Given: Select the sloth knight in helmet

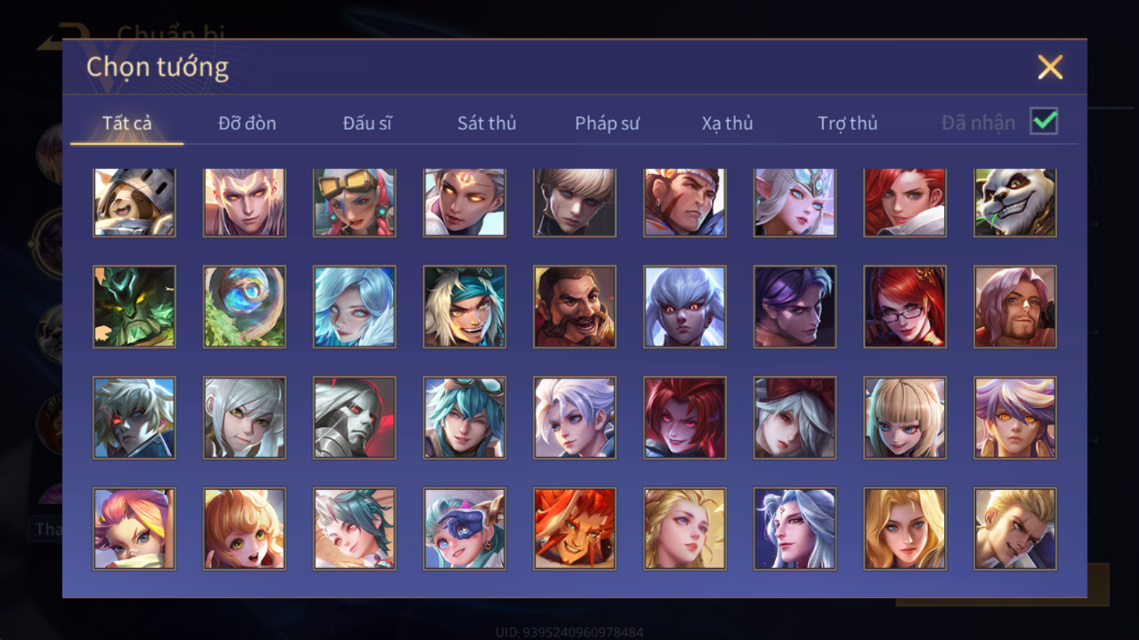Looking at the screenshot, I should point(134,203).
